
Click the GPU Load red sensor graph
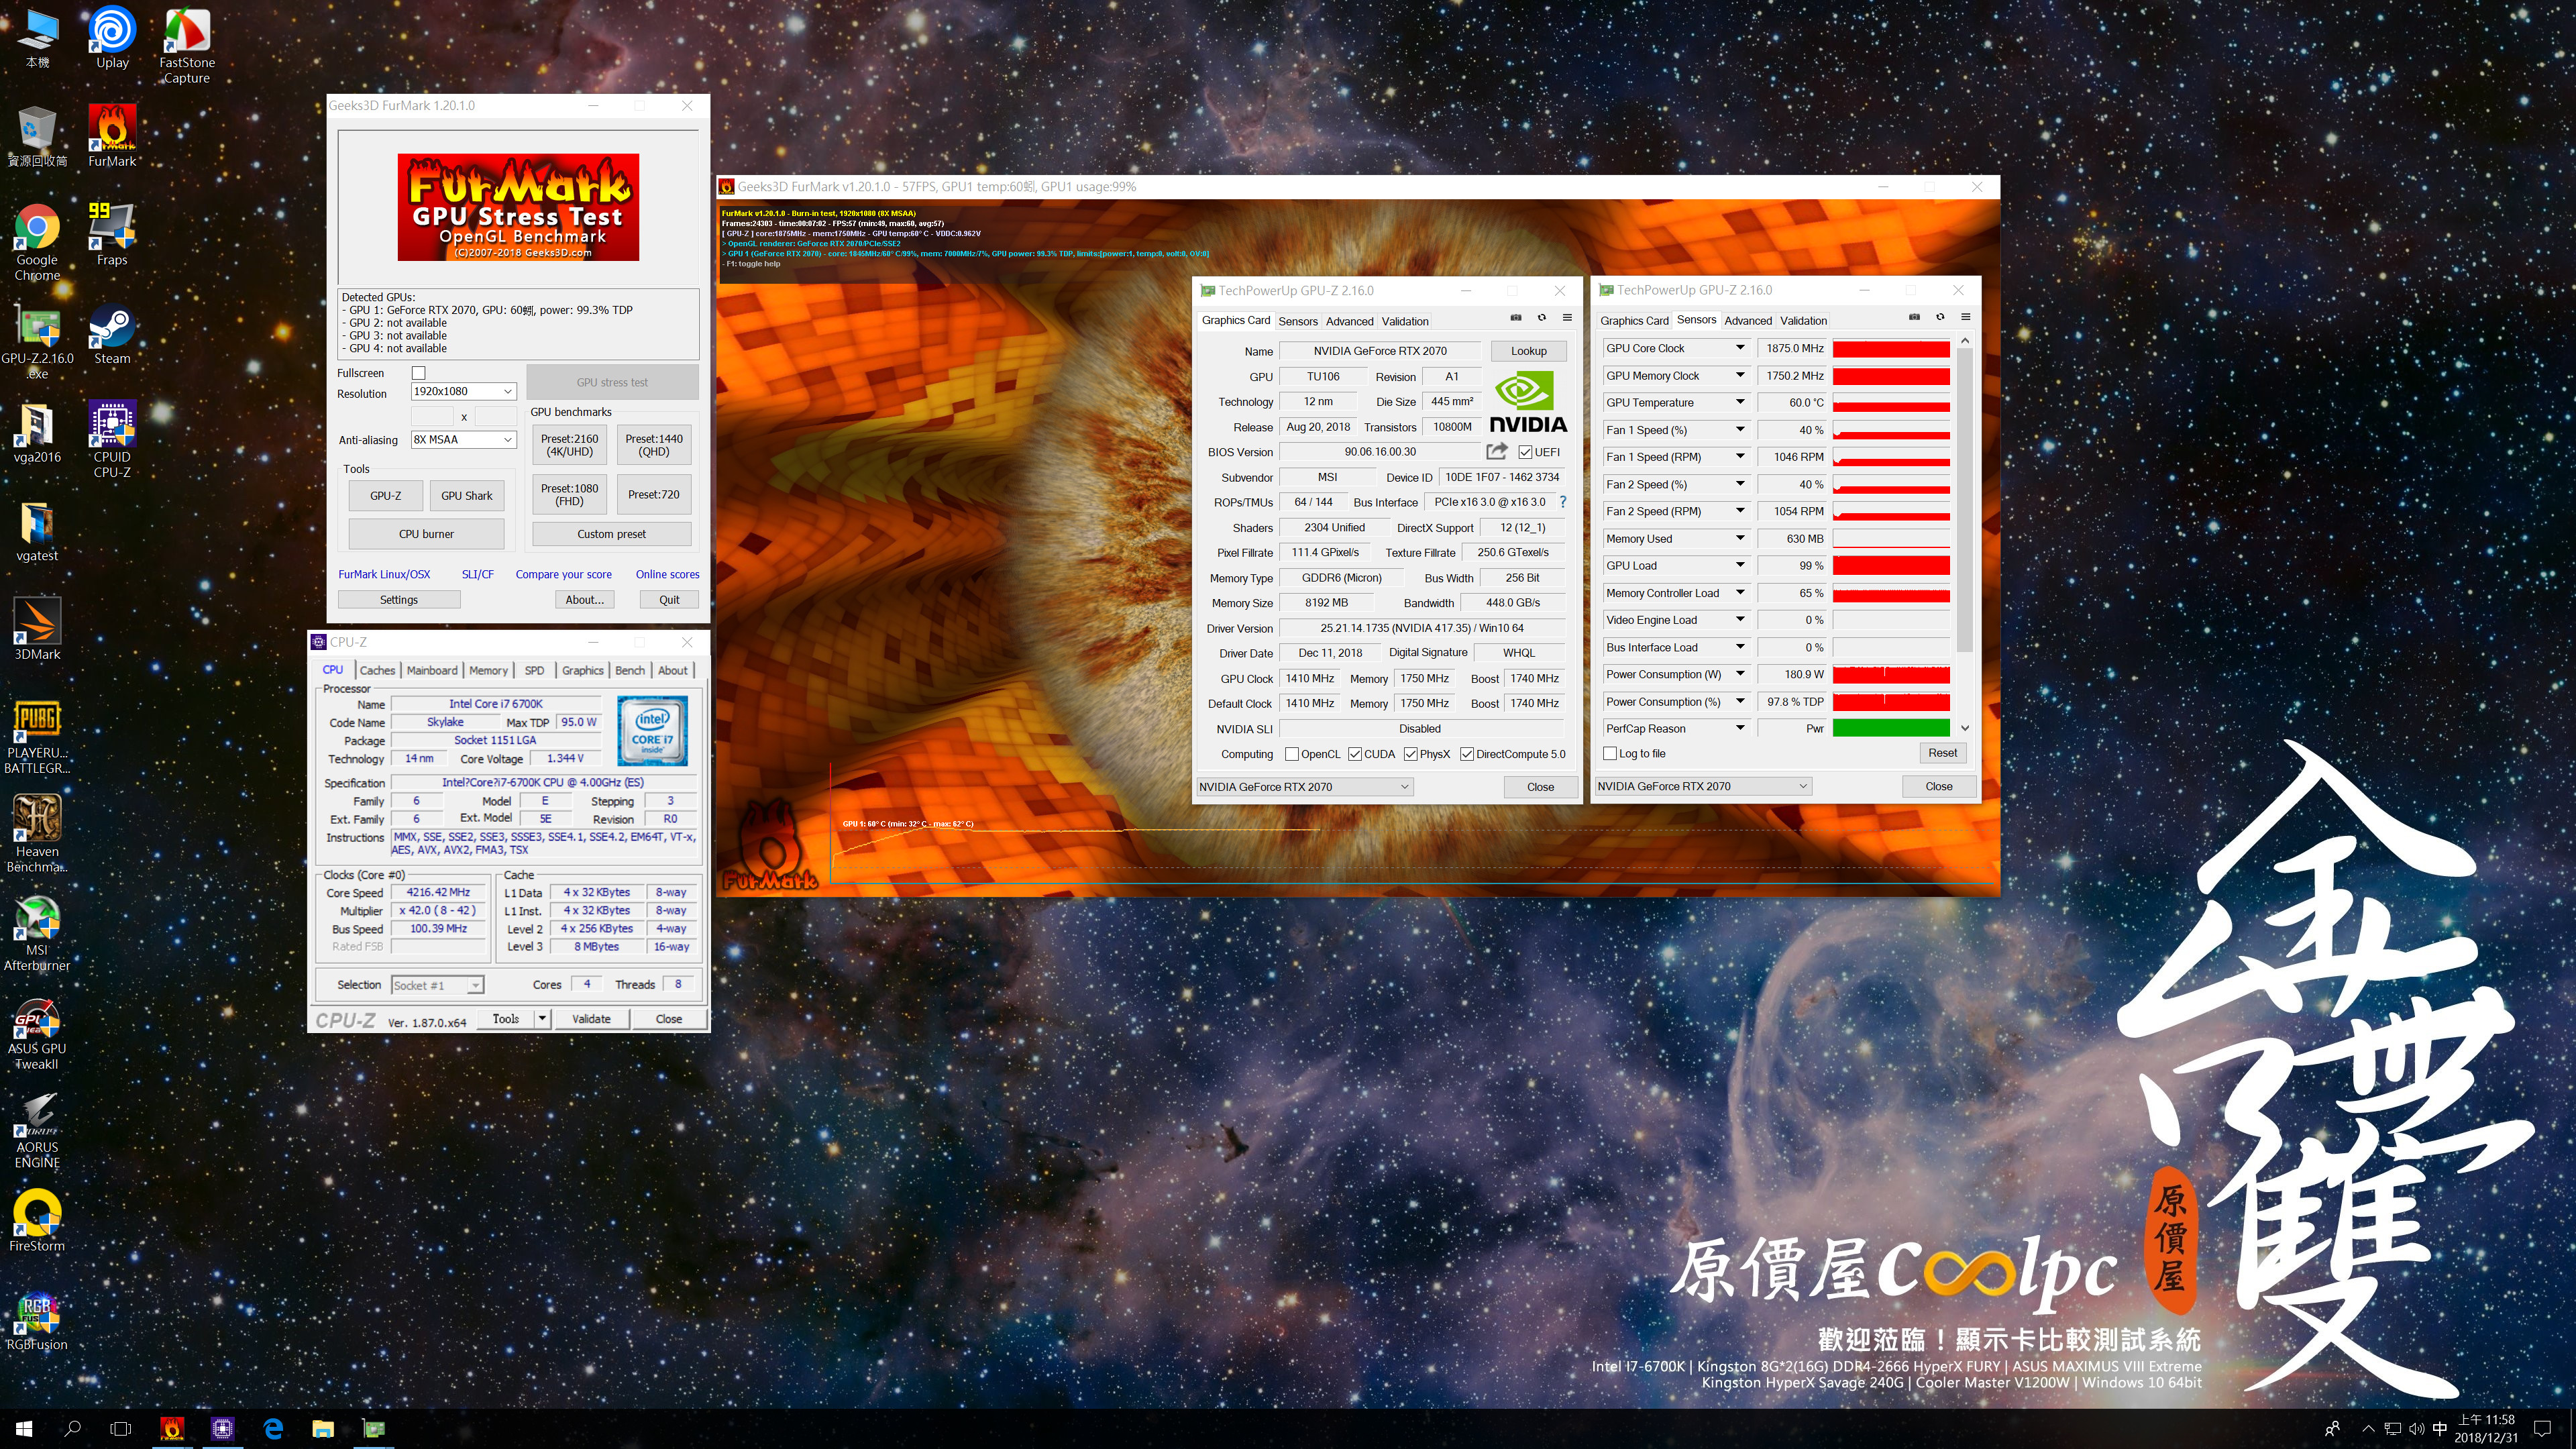click(1891, 566)
